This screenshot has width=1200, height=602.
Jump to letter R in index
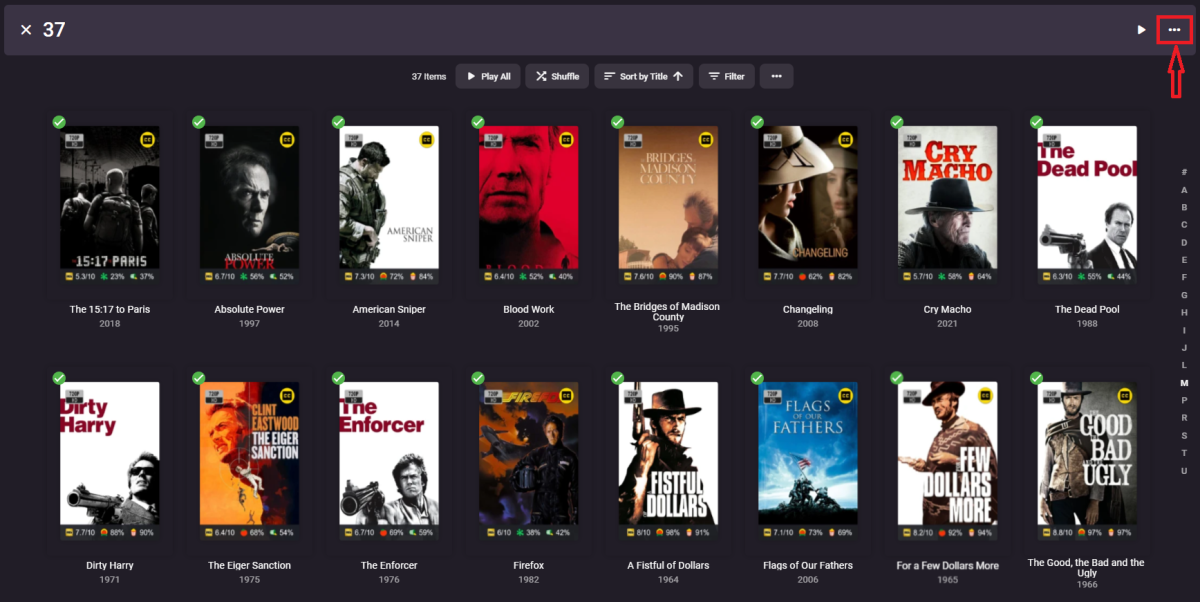pyautogui.click(x=1184, y=417)
